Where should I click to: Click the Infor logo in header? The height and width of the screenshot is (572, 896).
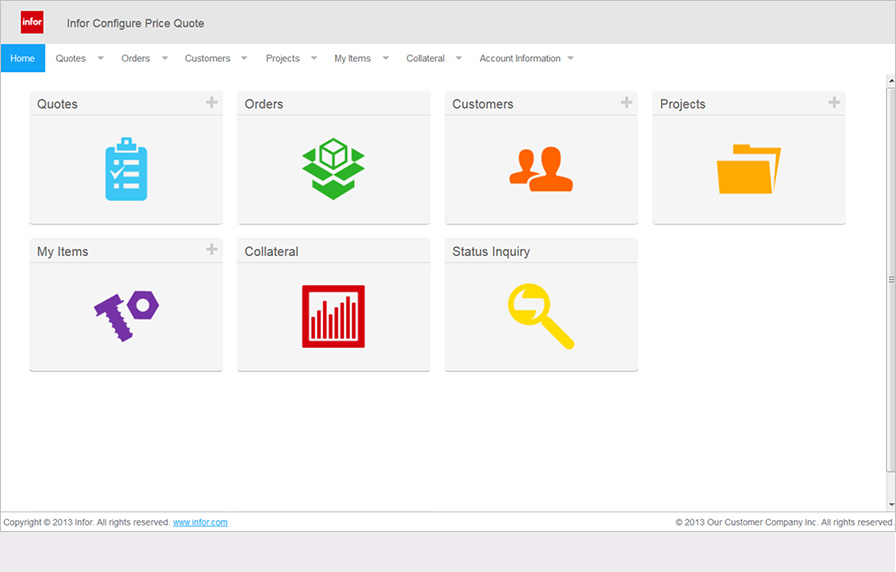(x=32, y=22)
